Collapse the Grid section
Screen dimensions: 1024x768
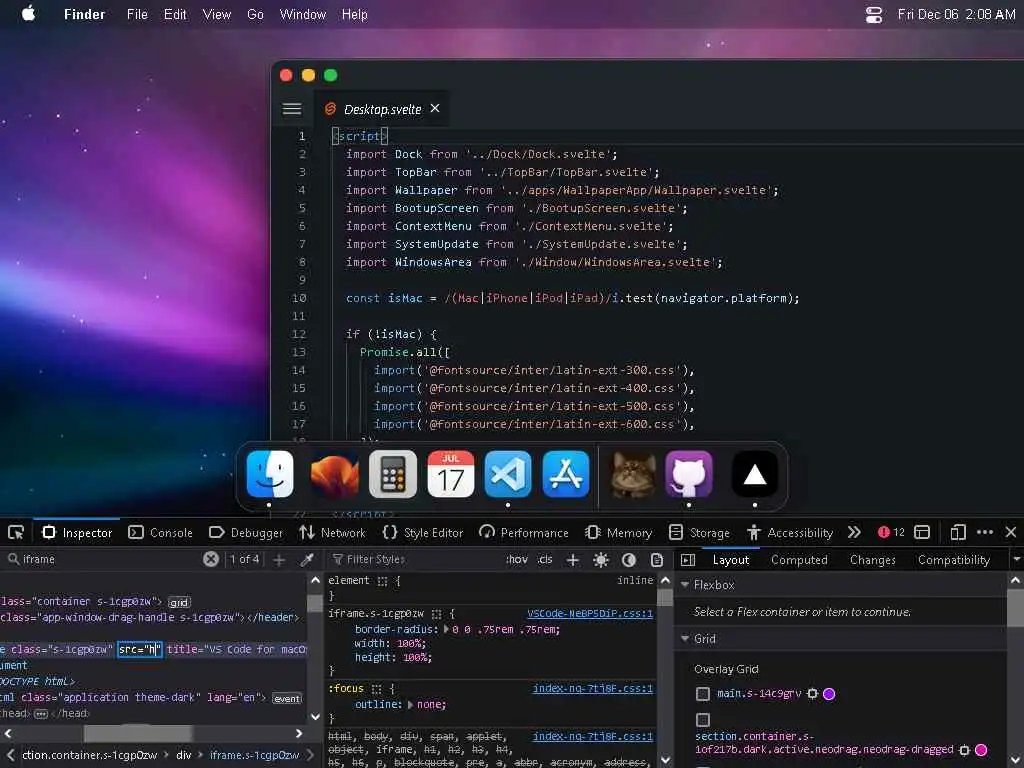click(685, 639)
